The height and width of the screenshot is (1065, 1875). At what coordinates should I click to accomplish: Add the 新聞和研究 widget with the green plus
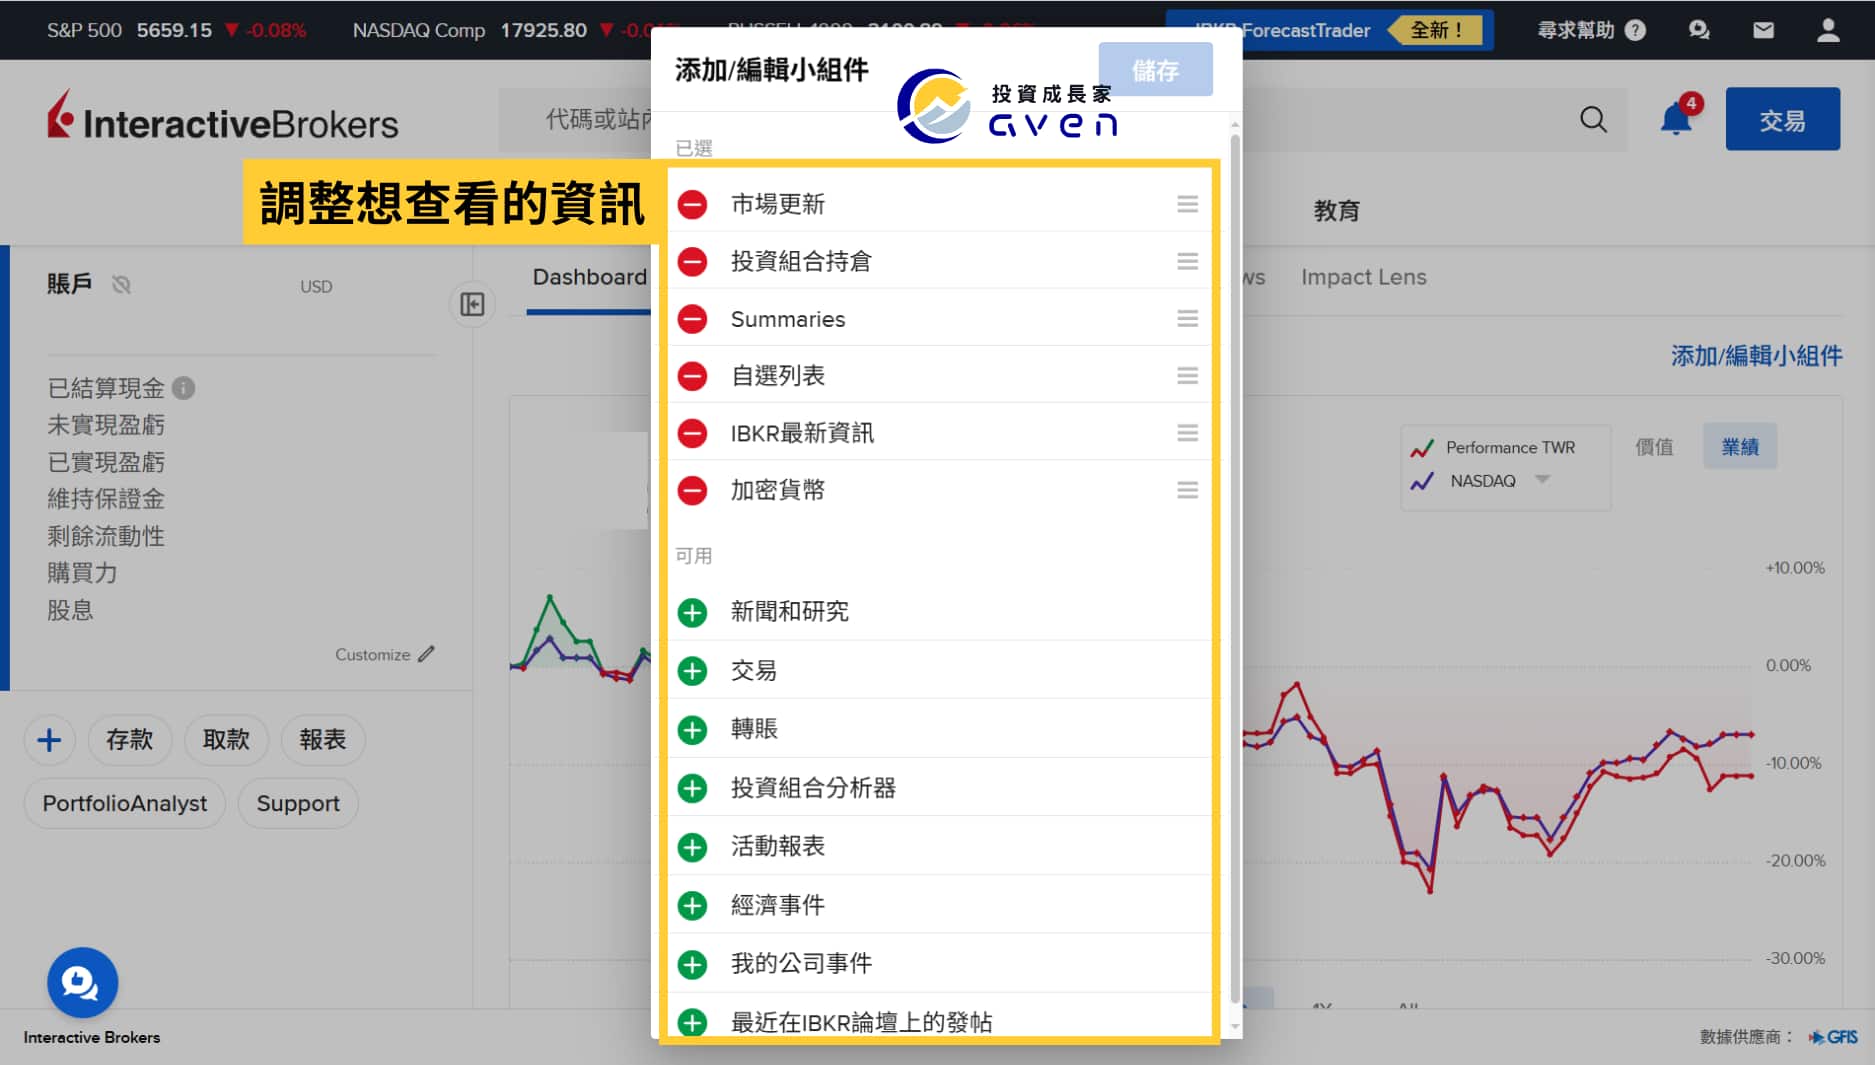[692, 612]
